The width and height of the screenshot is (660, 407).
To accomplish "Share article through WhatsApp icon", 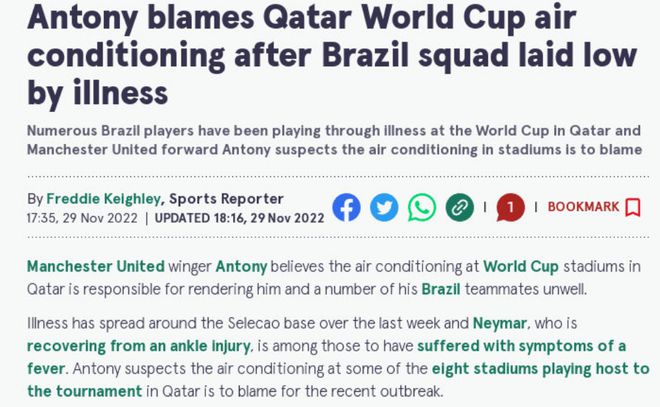I will tap(422, 207).
